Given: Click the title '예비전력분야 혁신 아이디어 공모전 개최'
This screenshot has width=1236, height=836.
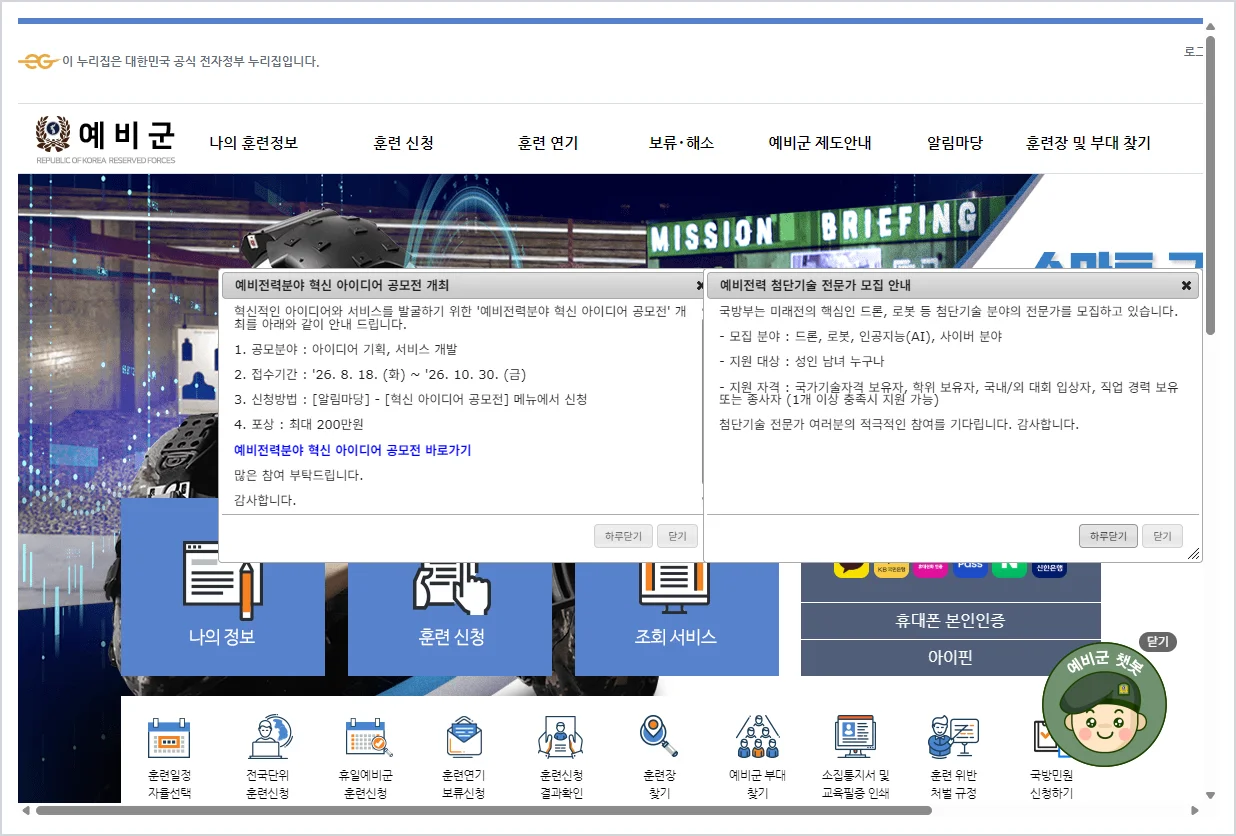Looking at the screenshot, I should [342, 285].
